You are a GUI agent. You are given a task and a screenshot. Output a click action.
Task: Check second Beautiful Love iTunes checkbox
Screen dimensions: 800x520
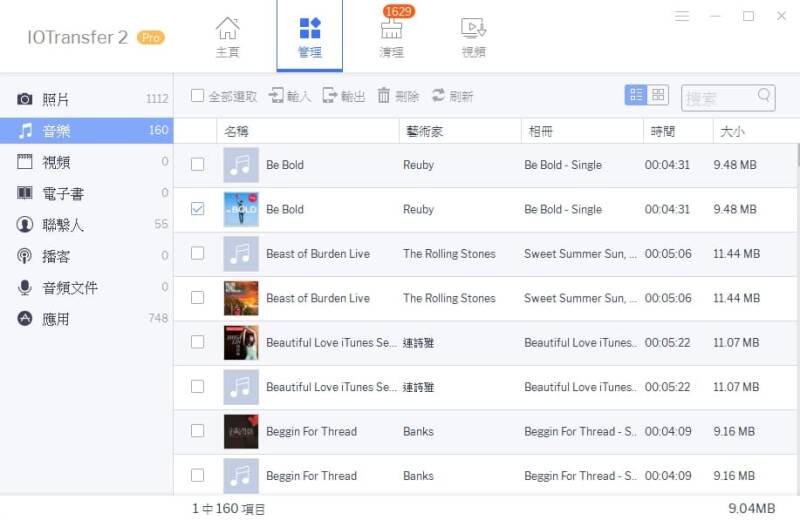(197, 386)
